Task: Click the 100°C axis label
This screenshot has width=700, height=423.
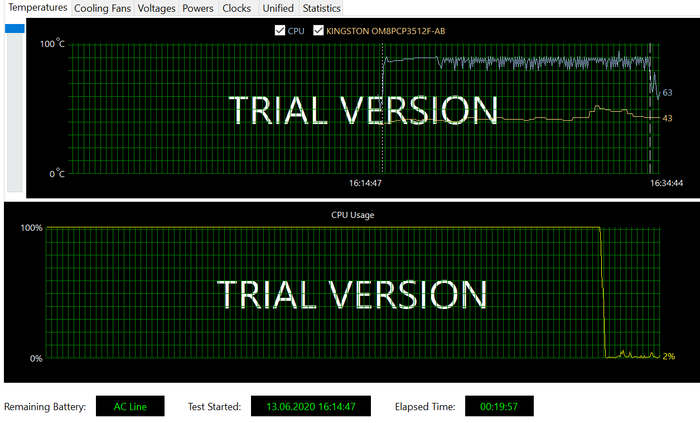Action: pyautogui.click(x=52, y=43)
